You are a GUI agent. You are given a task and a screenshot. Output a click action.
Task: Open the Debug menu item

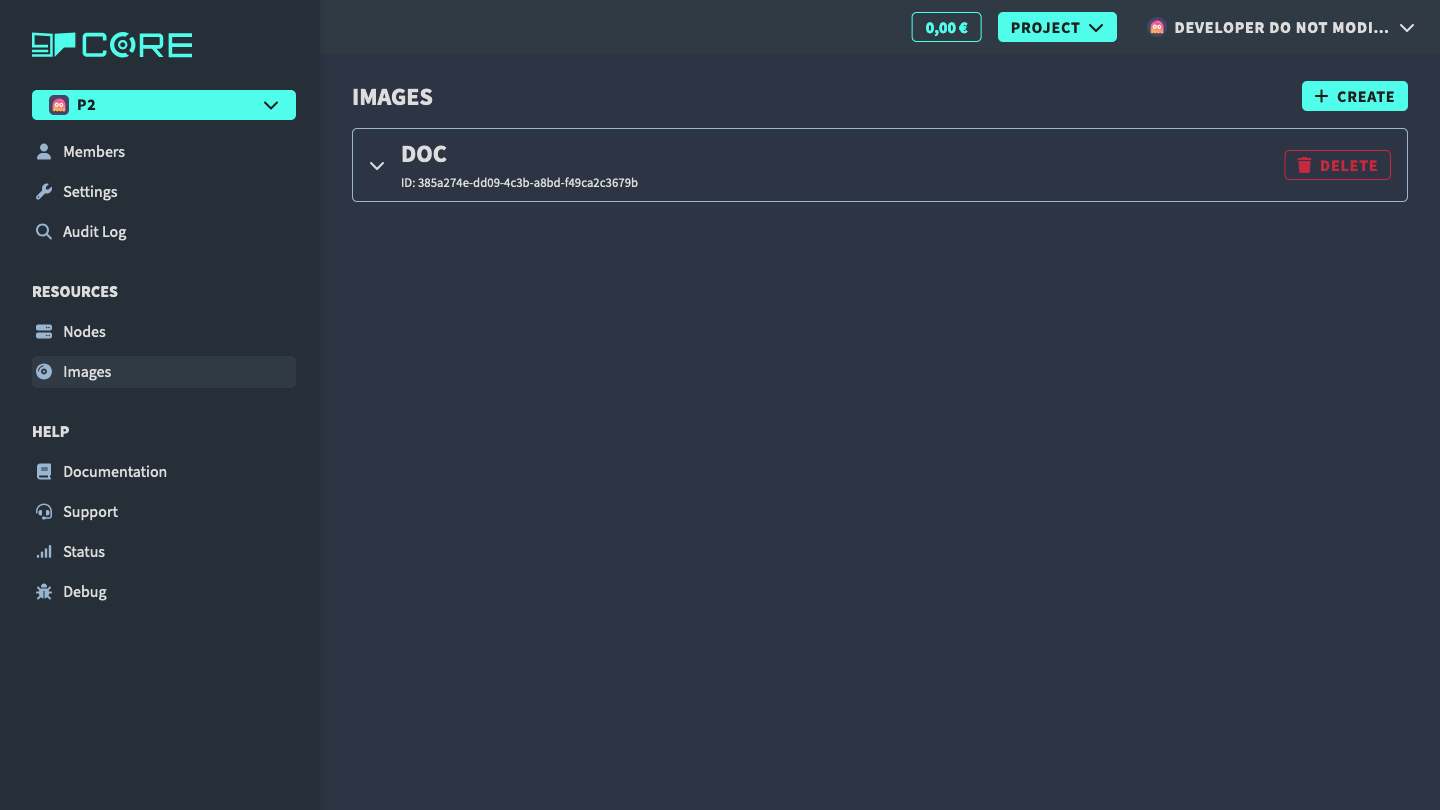tap(164, 592)
